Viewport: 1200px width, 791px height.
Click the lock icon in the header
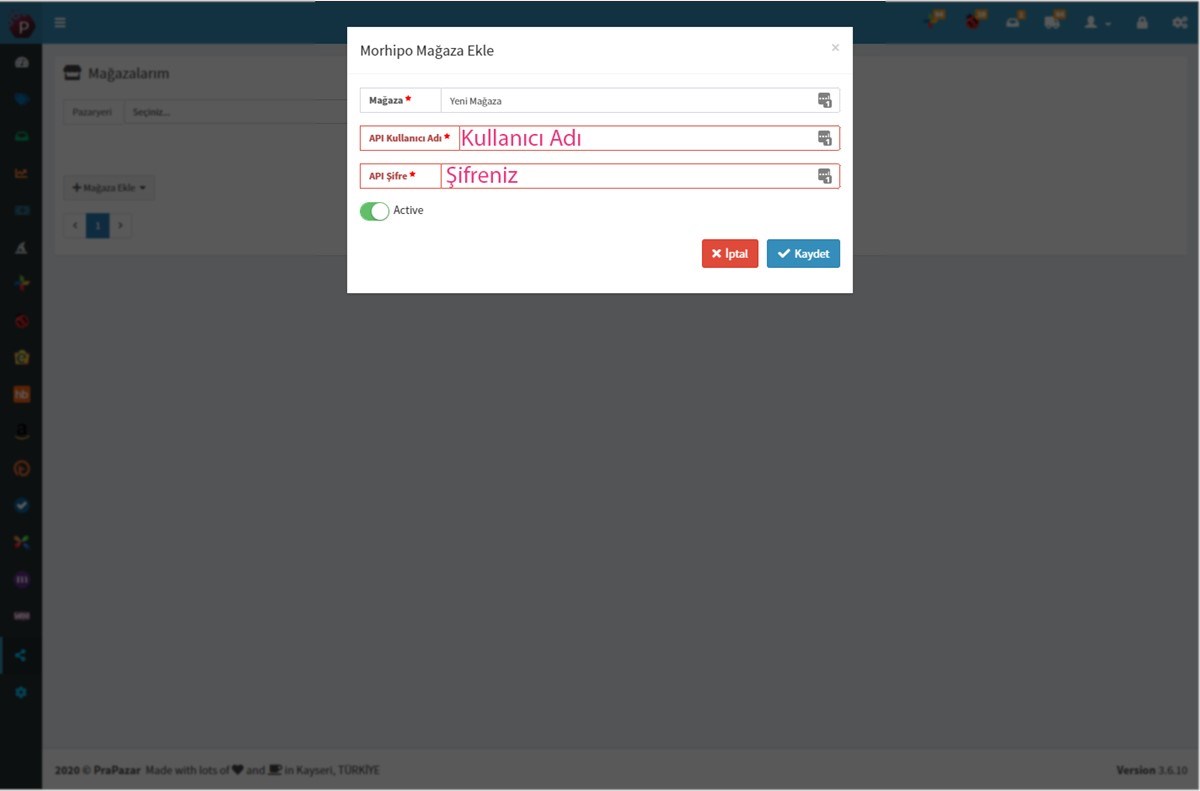point(1141,22)
